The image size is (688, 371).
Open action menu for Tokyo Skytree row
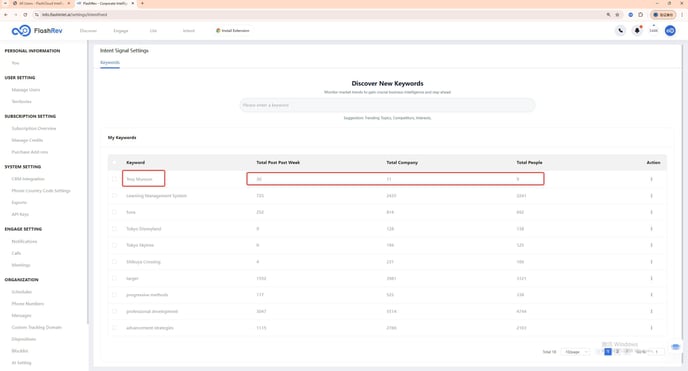click(x=651, y=245)
